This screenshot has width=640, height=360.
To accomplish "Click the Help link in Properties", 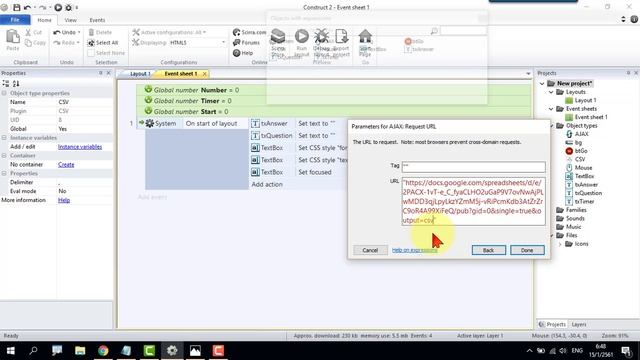I will pos(64,200).
